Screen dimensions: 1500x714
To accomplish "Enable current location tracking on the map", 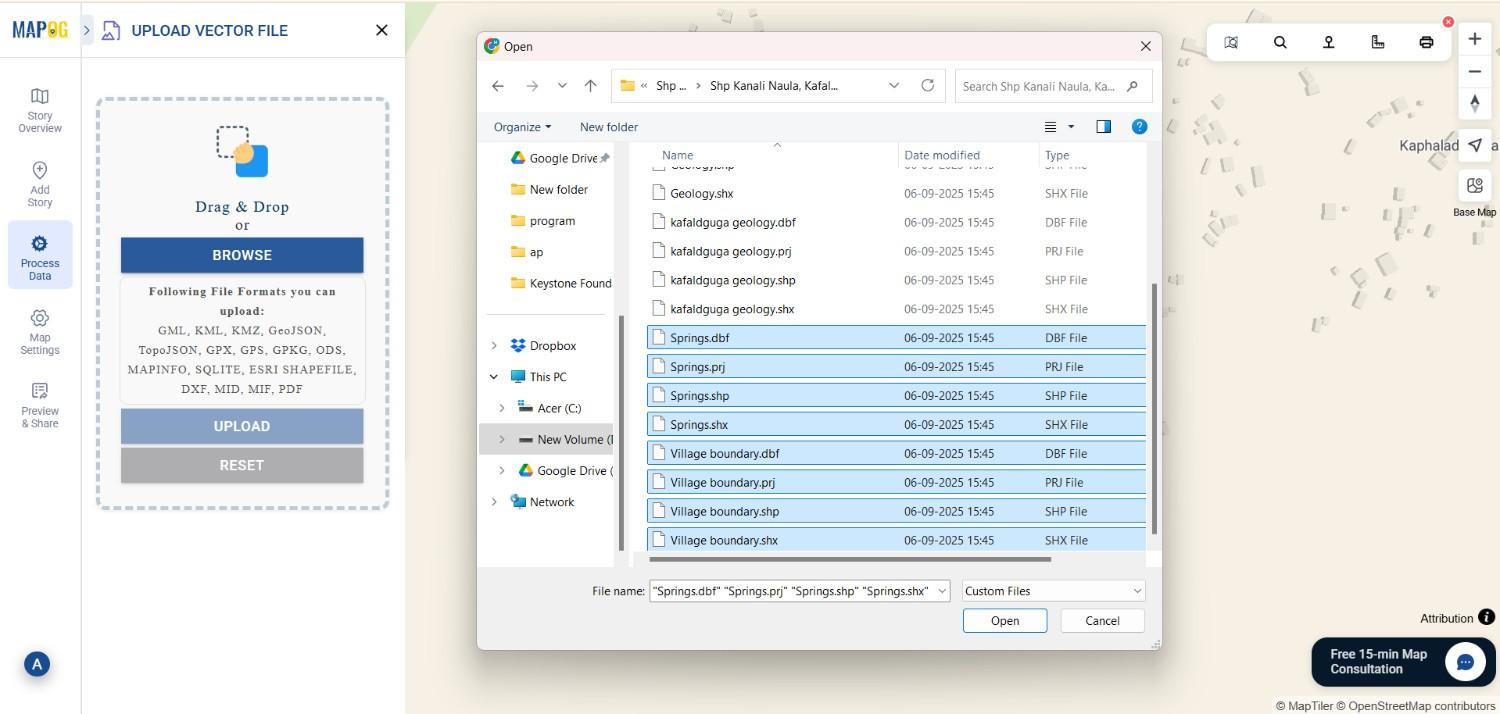I will click(1474, 144).
